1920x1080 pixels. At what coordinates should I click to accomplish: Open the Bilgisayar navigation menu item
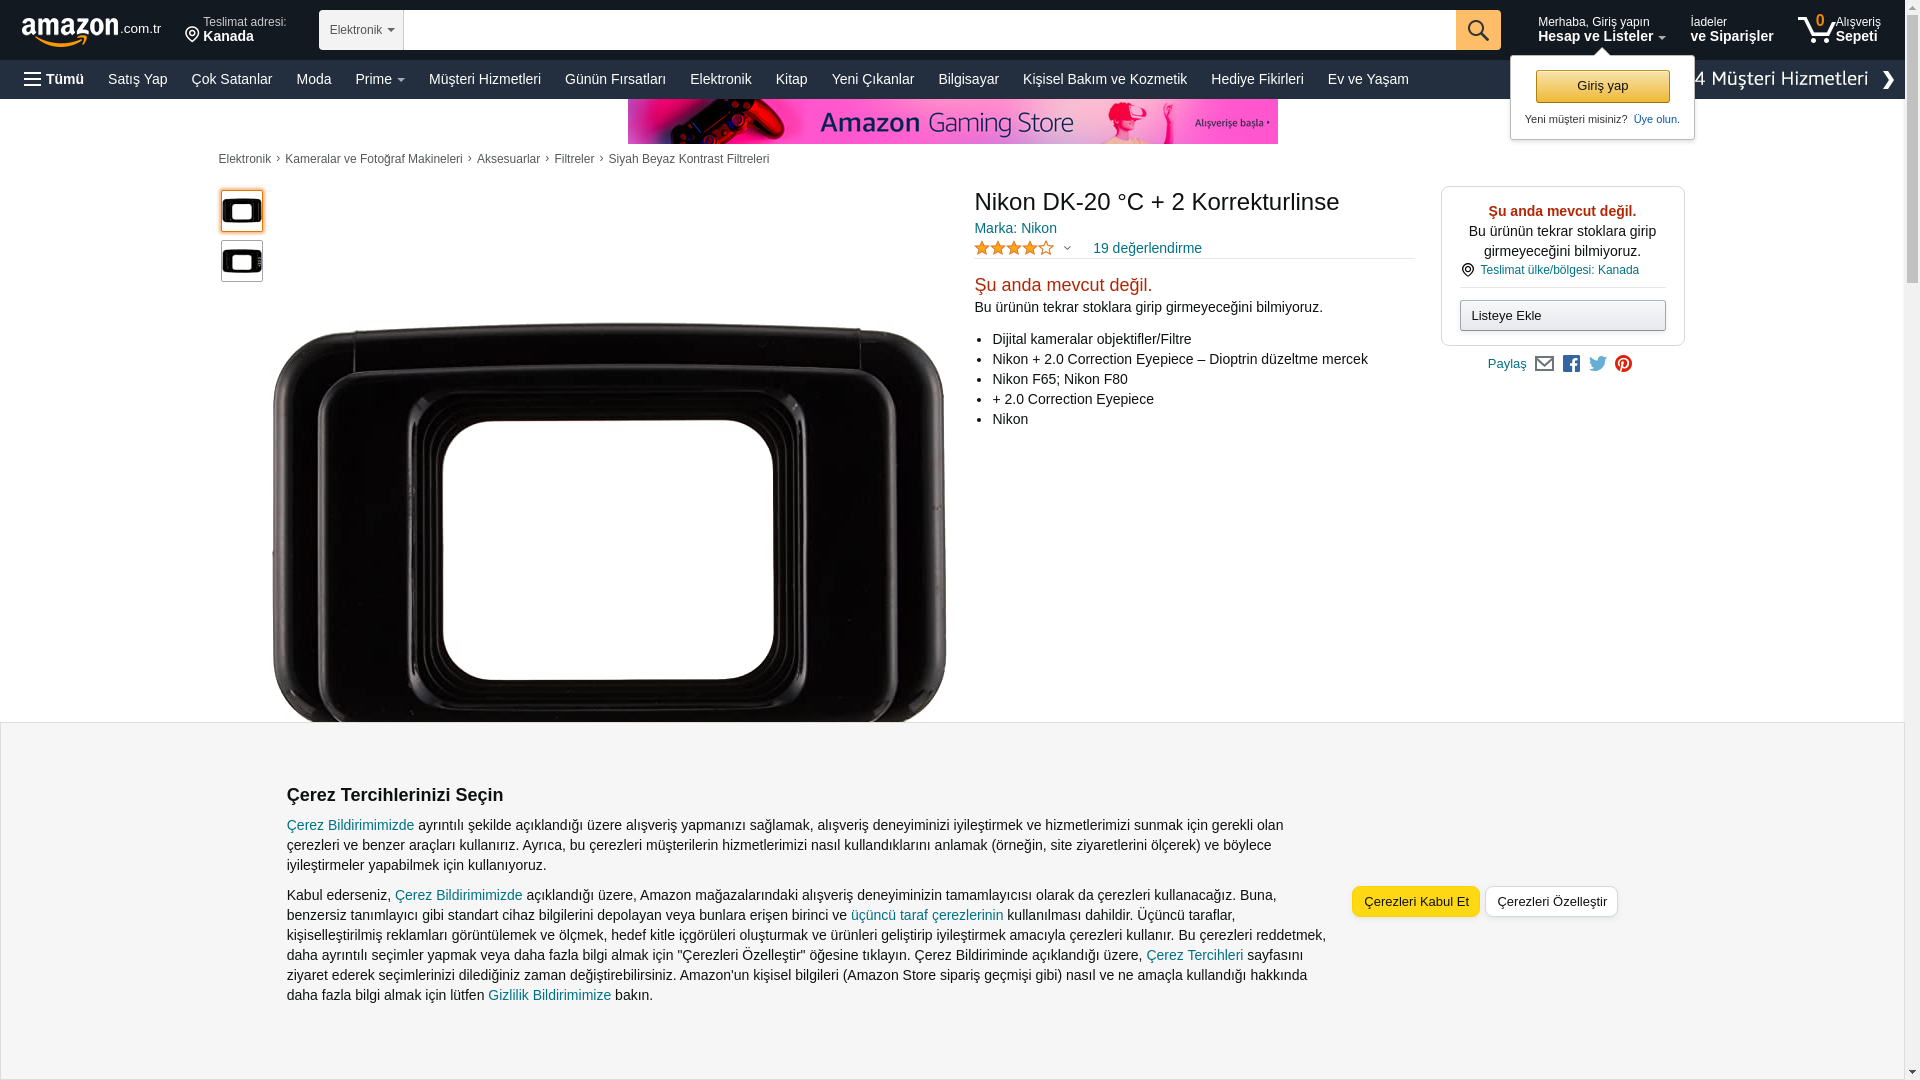968,79
